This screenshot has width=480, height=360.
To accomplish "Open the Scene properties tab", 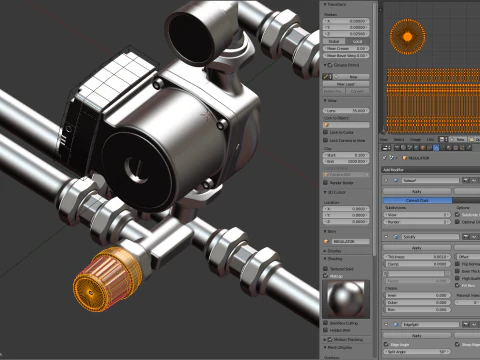I will coord(410,148).
